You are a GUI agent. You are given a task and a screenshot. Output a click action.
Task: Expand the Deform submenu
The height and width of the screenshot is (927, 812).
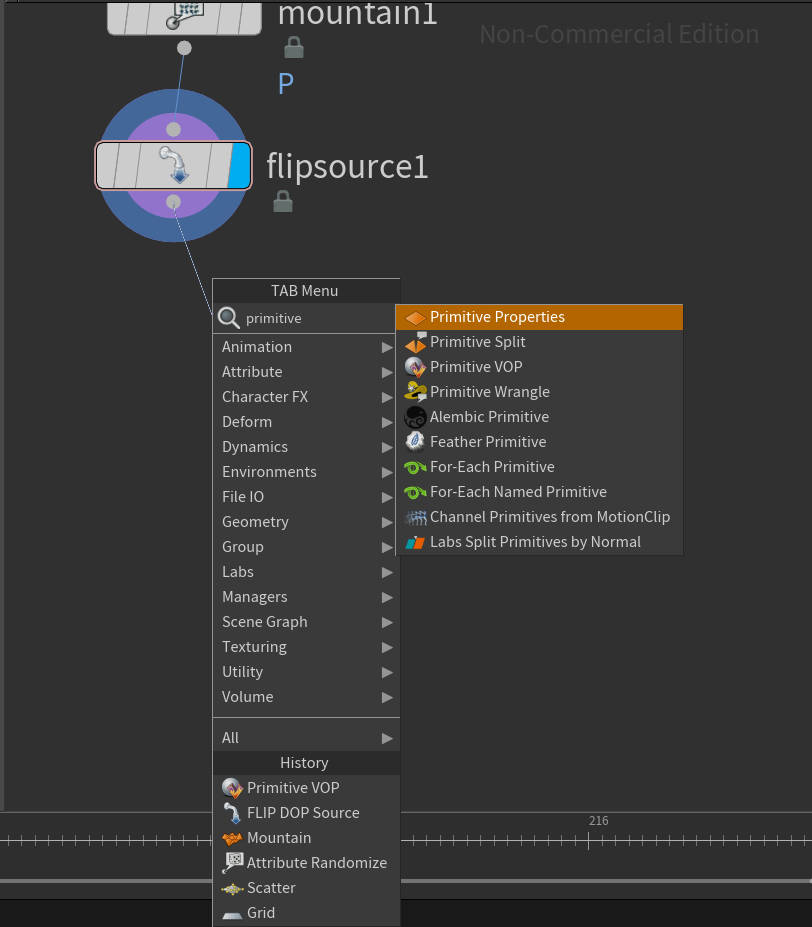pyautogui.click(x=306, y=422)
